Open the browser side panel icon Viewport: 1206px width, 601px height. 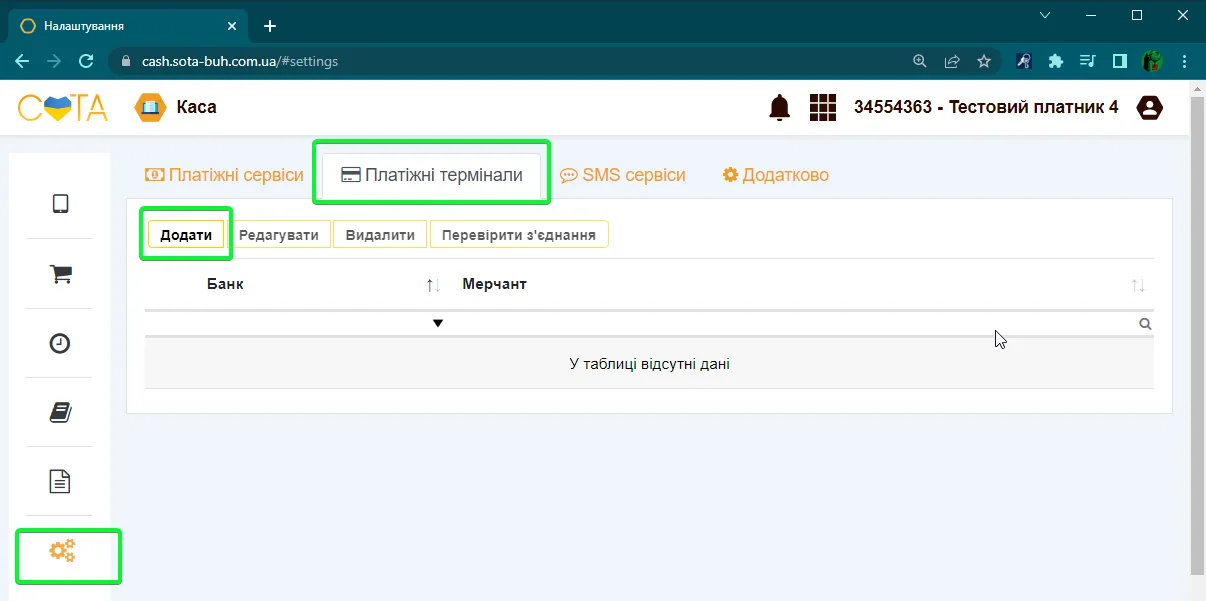1120,61
